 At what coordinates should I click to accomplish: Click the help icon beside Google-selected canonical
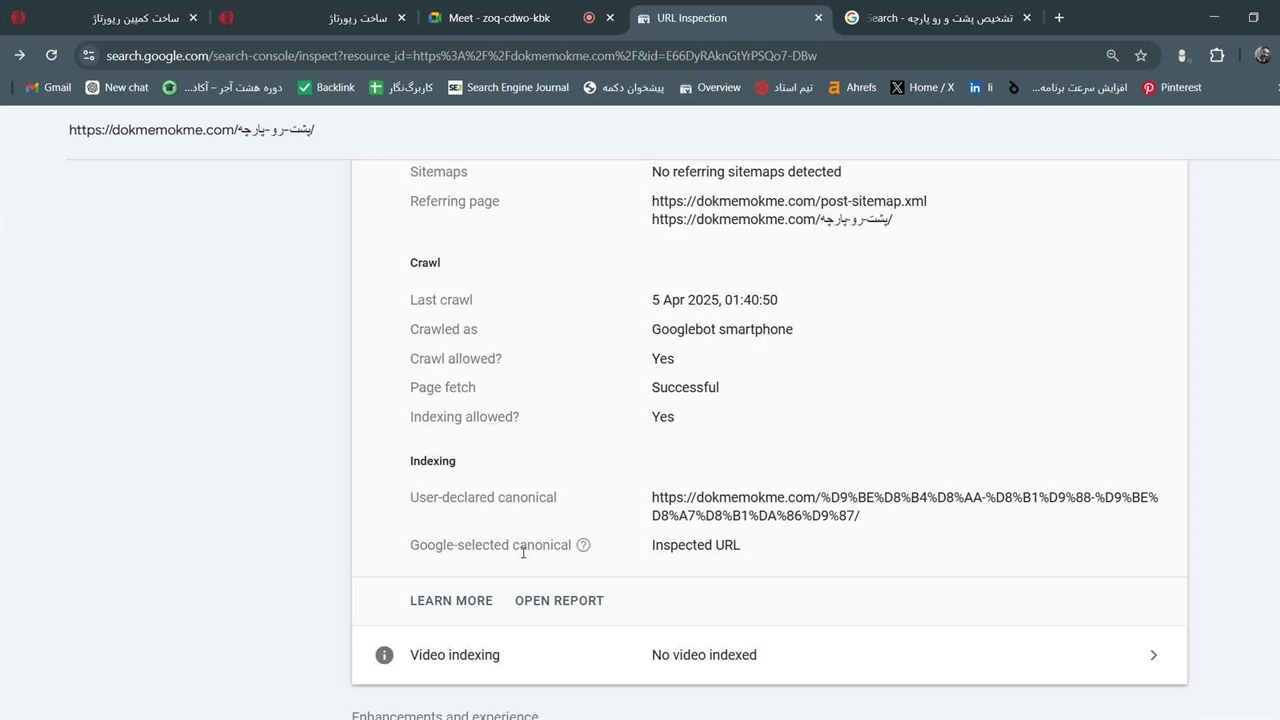[x=583, y=545]
